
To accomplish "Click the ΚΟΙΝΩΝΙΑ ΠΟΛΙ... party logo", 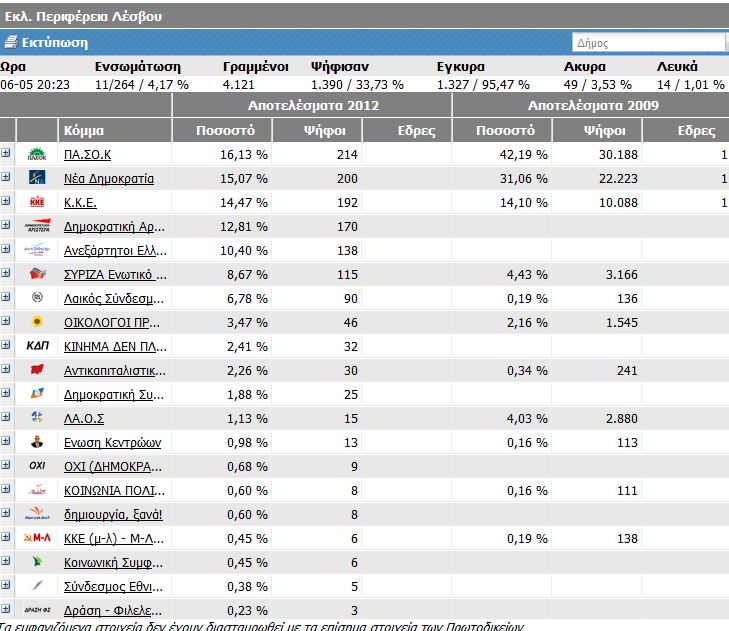I will pos(37,490).
